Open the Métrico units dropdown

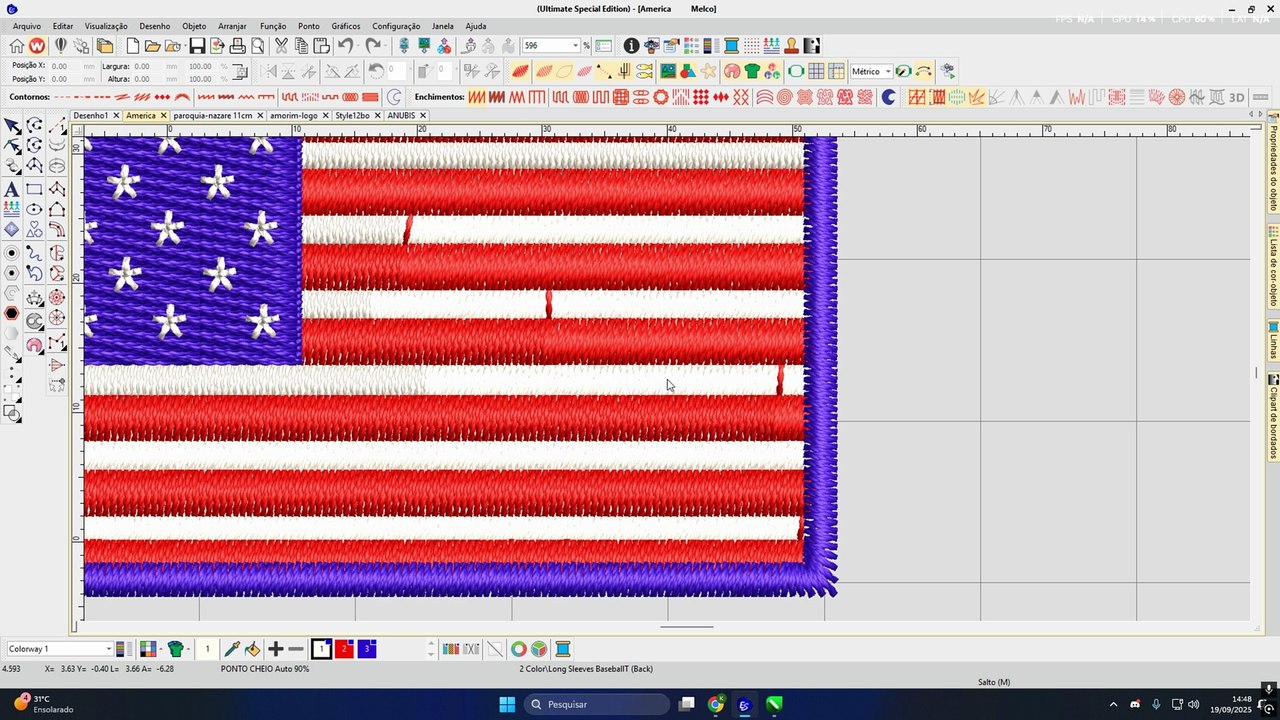pos(888,72)
